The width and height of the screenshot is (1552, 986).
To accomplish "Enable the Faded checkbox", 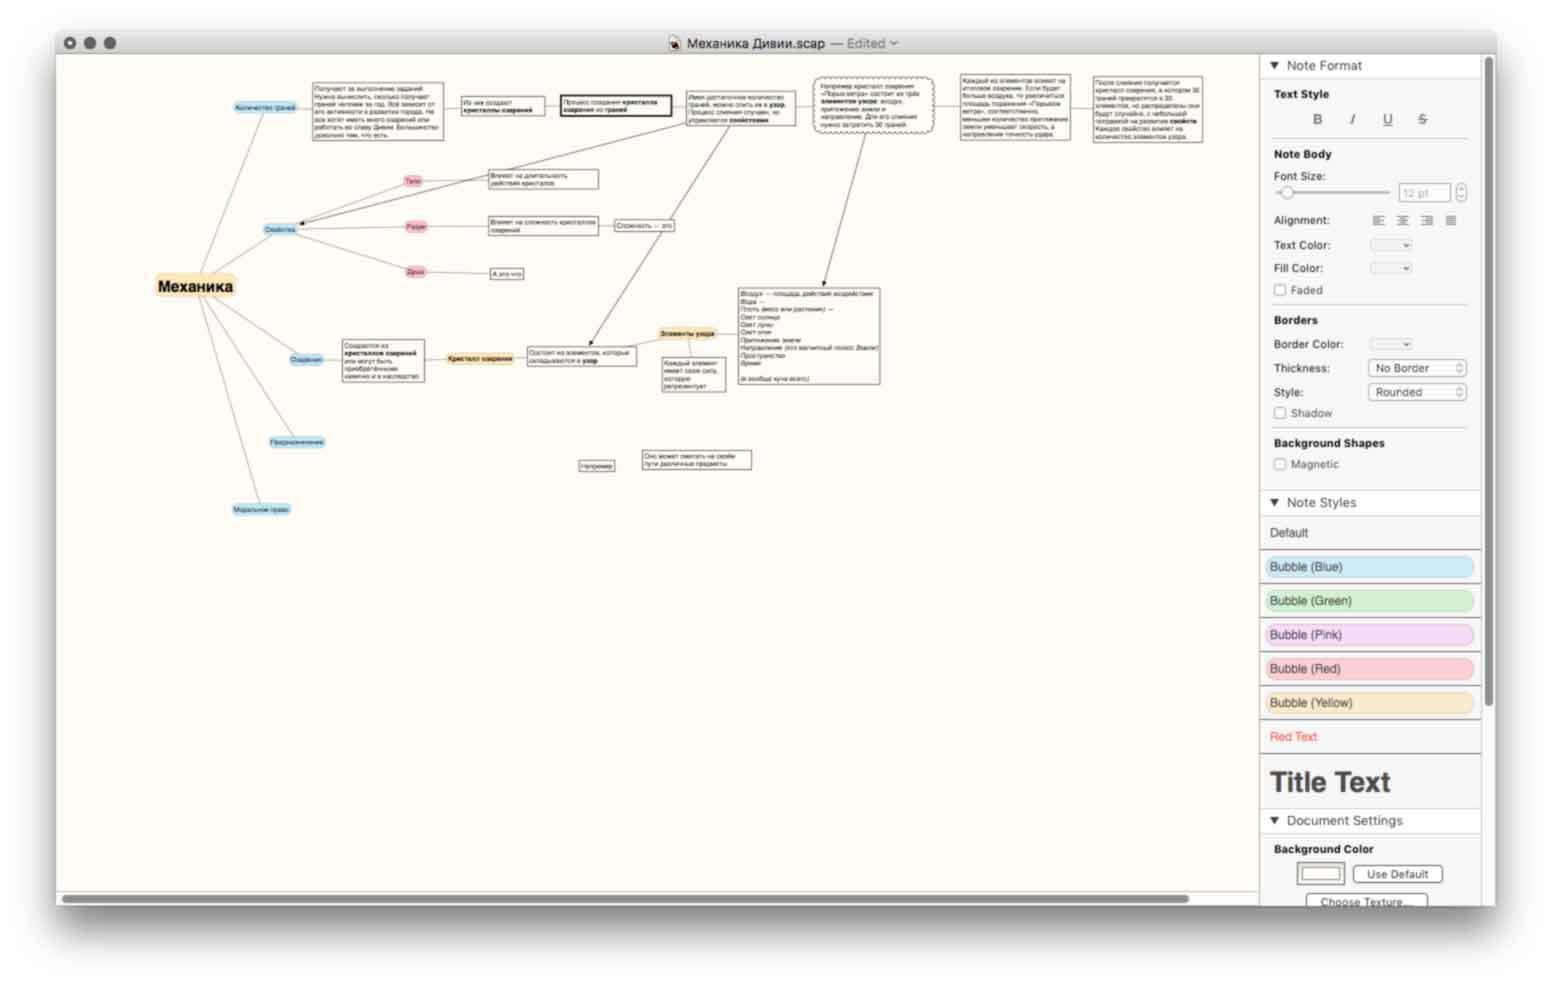I will point(1280,290).
